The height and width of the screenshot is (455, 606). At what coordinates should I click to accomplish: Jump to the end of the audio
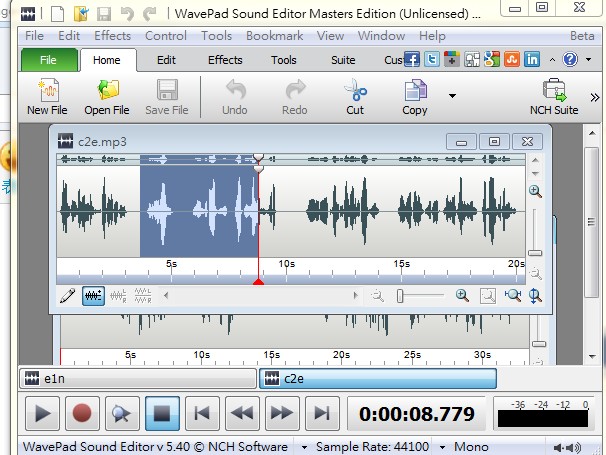click(322, 413)
